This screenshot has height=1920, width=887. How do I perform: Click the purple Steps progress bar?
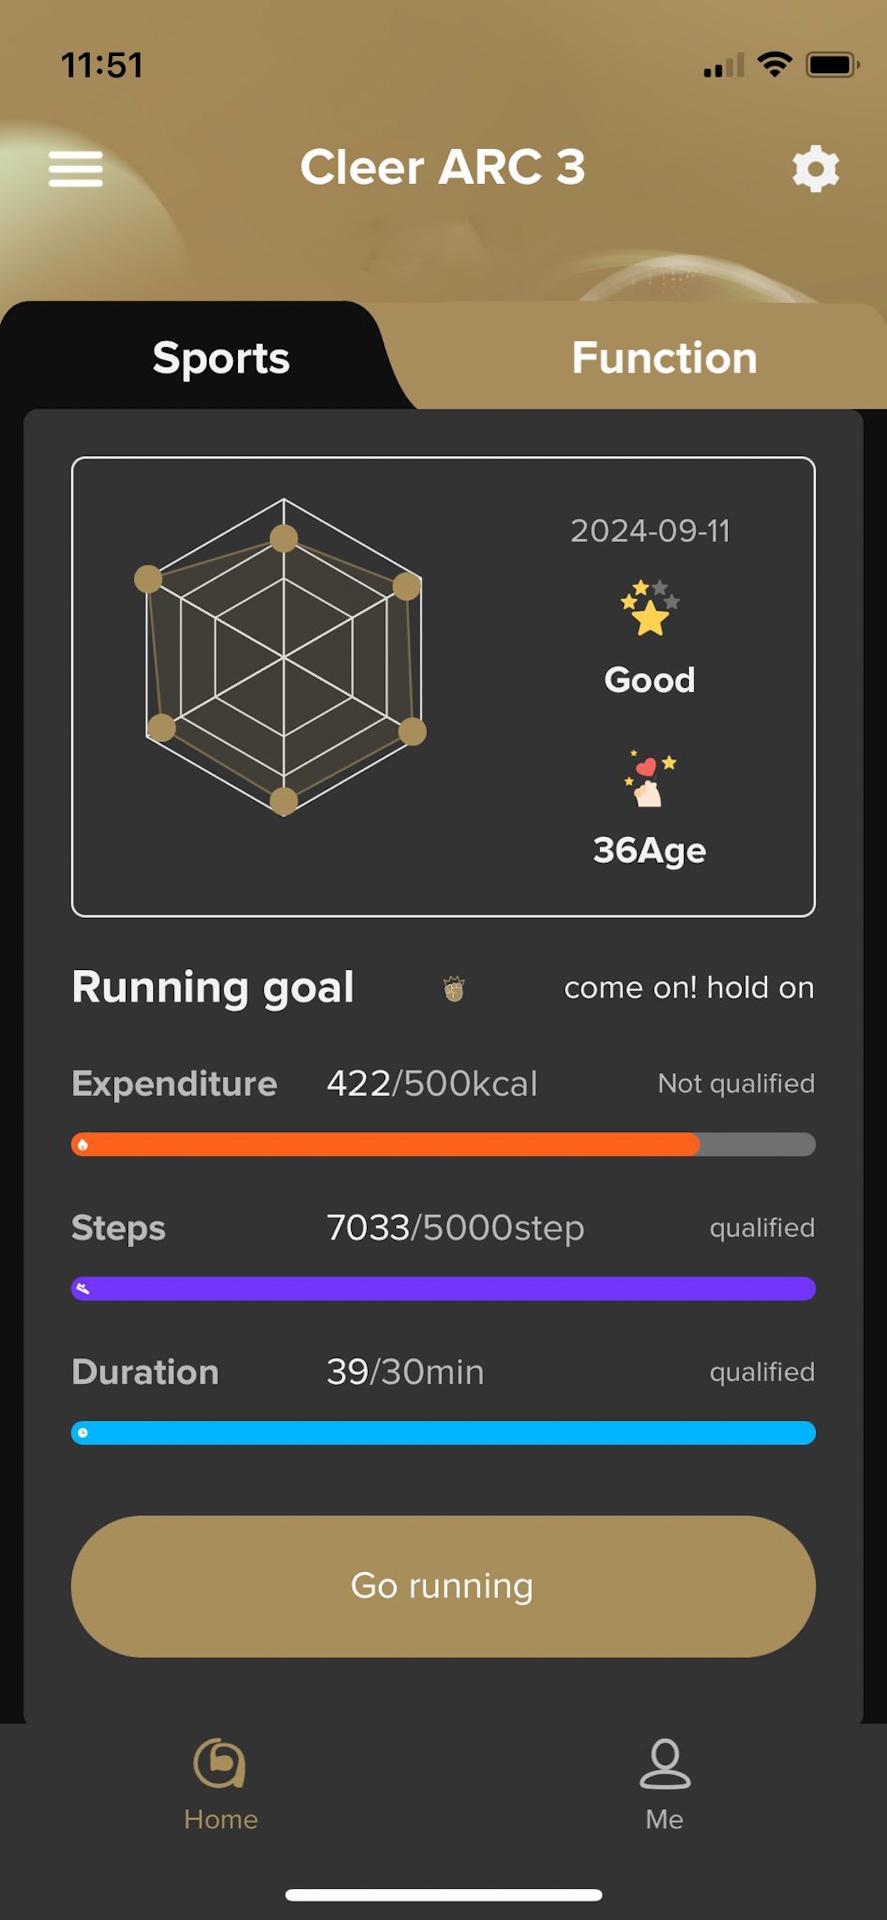pyautogui.click(x=443, y=1288)
